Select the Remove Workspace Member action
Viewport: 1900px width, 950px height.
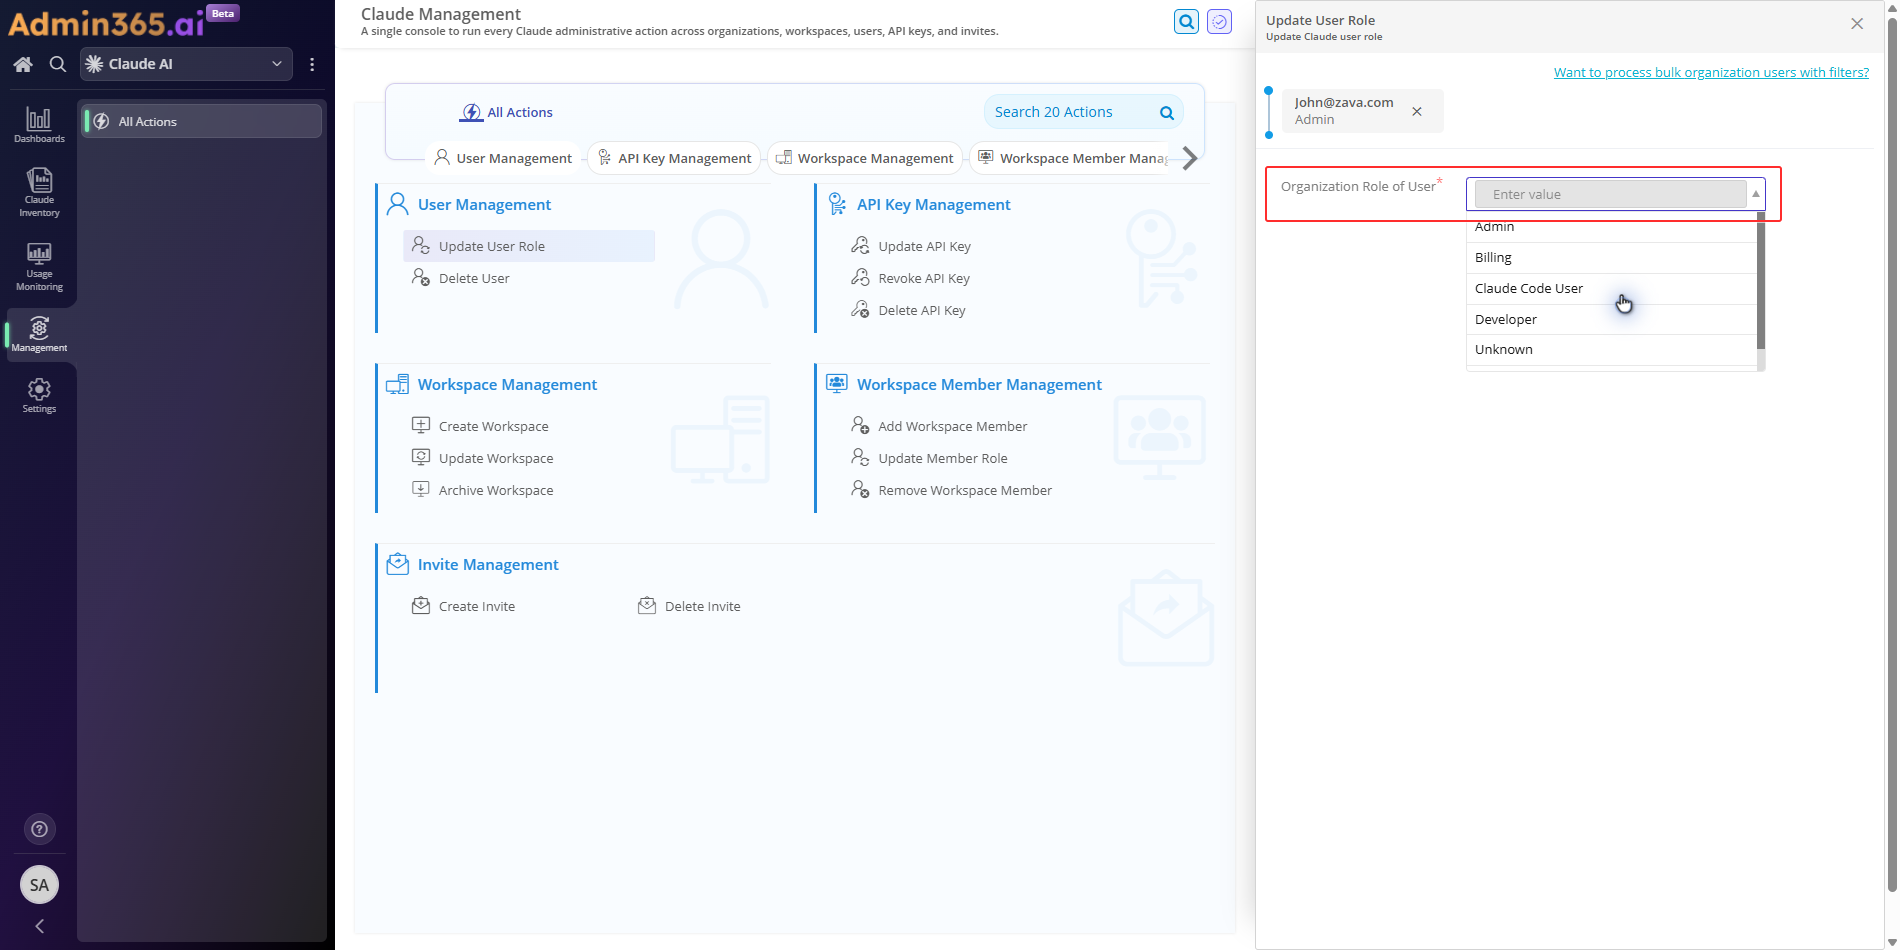964,490
